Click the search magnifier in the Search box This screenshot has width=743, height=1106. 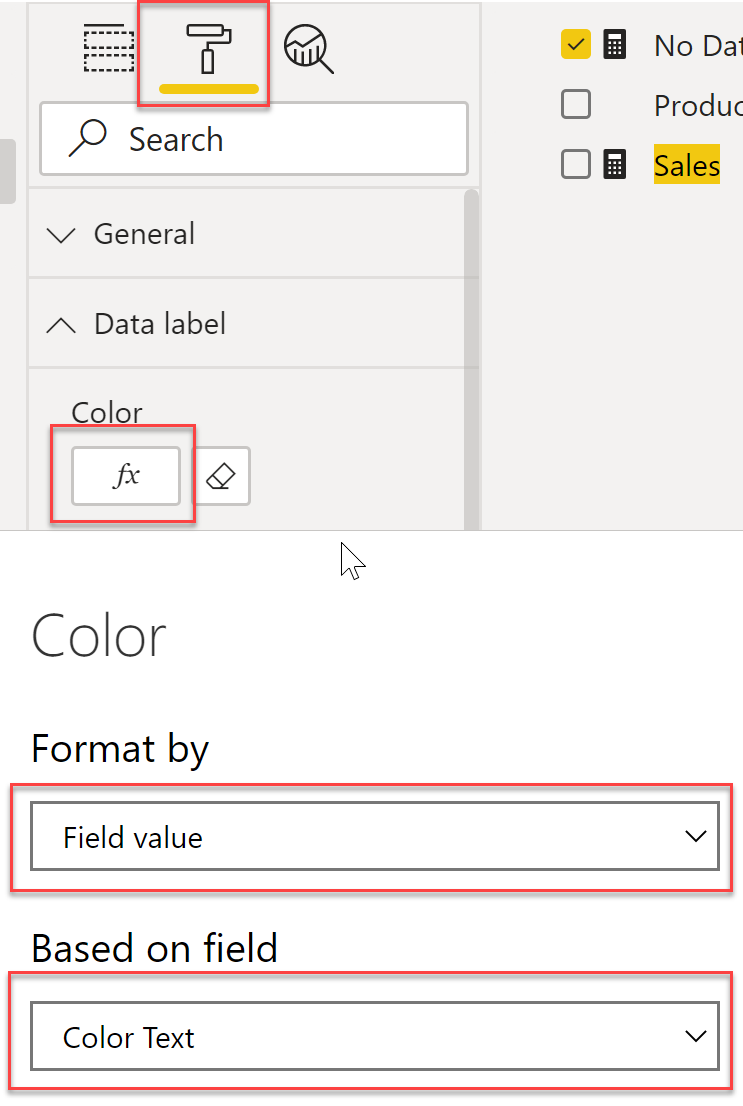[x=89, y=139]
